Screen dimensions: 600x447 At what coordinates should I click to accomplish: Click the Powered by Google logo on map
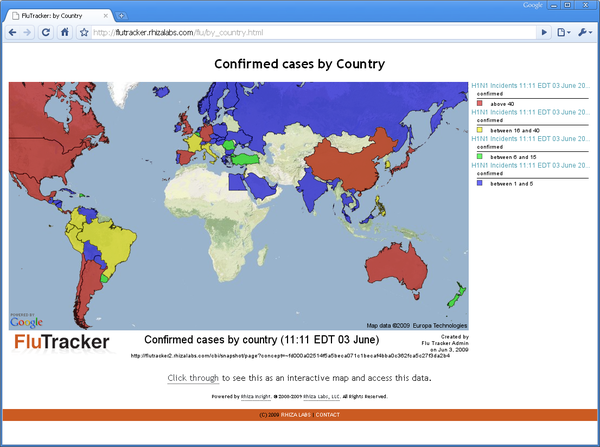click(x=26, y=321)
